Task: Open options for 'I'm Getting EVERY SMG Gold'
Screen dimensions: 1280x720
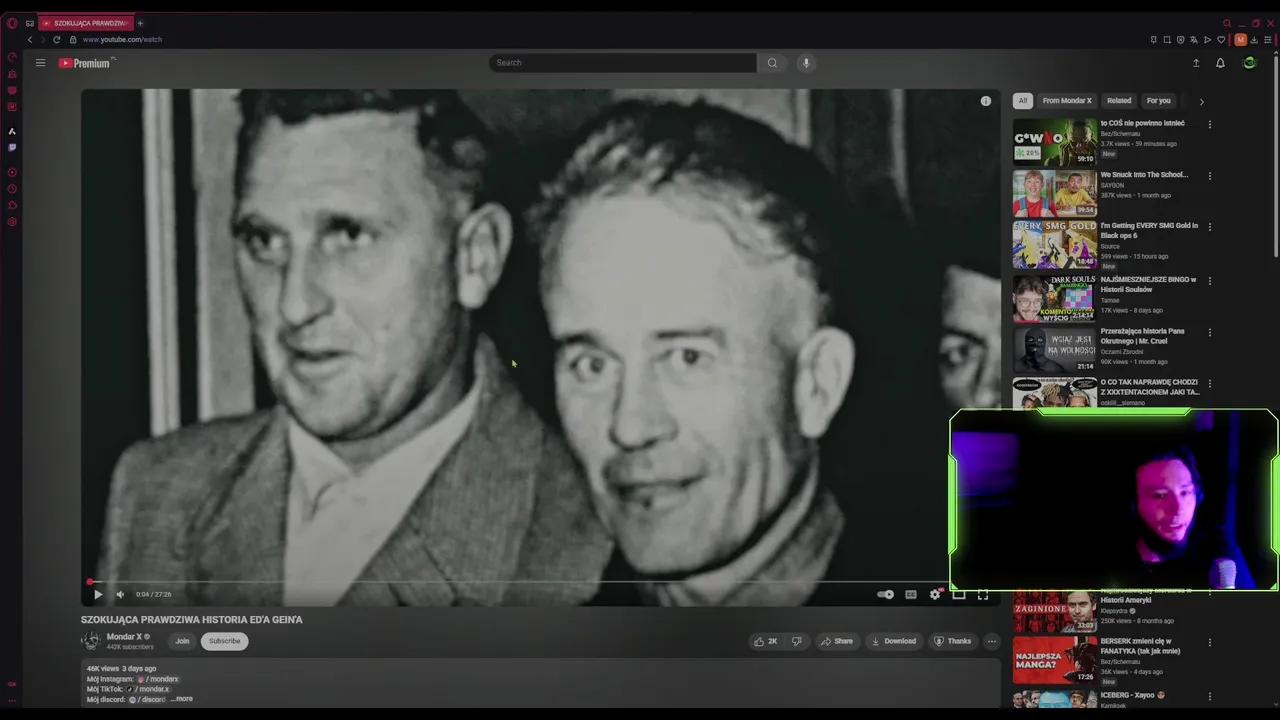Action: [x=1210, y=227]
